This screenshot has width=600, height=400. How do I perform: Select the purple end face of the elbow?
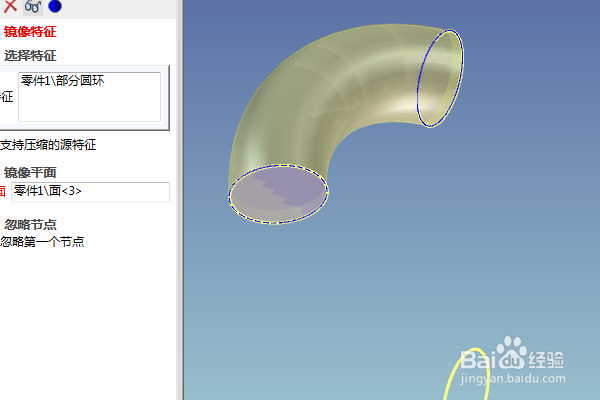(x=278, y=194)
